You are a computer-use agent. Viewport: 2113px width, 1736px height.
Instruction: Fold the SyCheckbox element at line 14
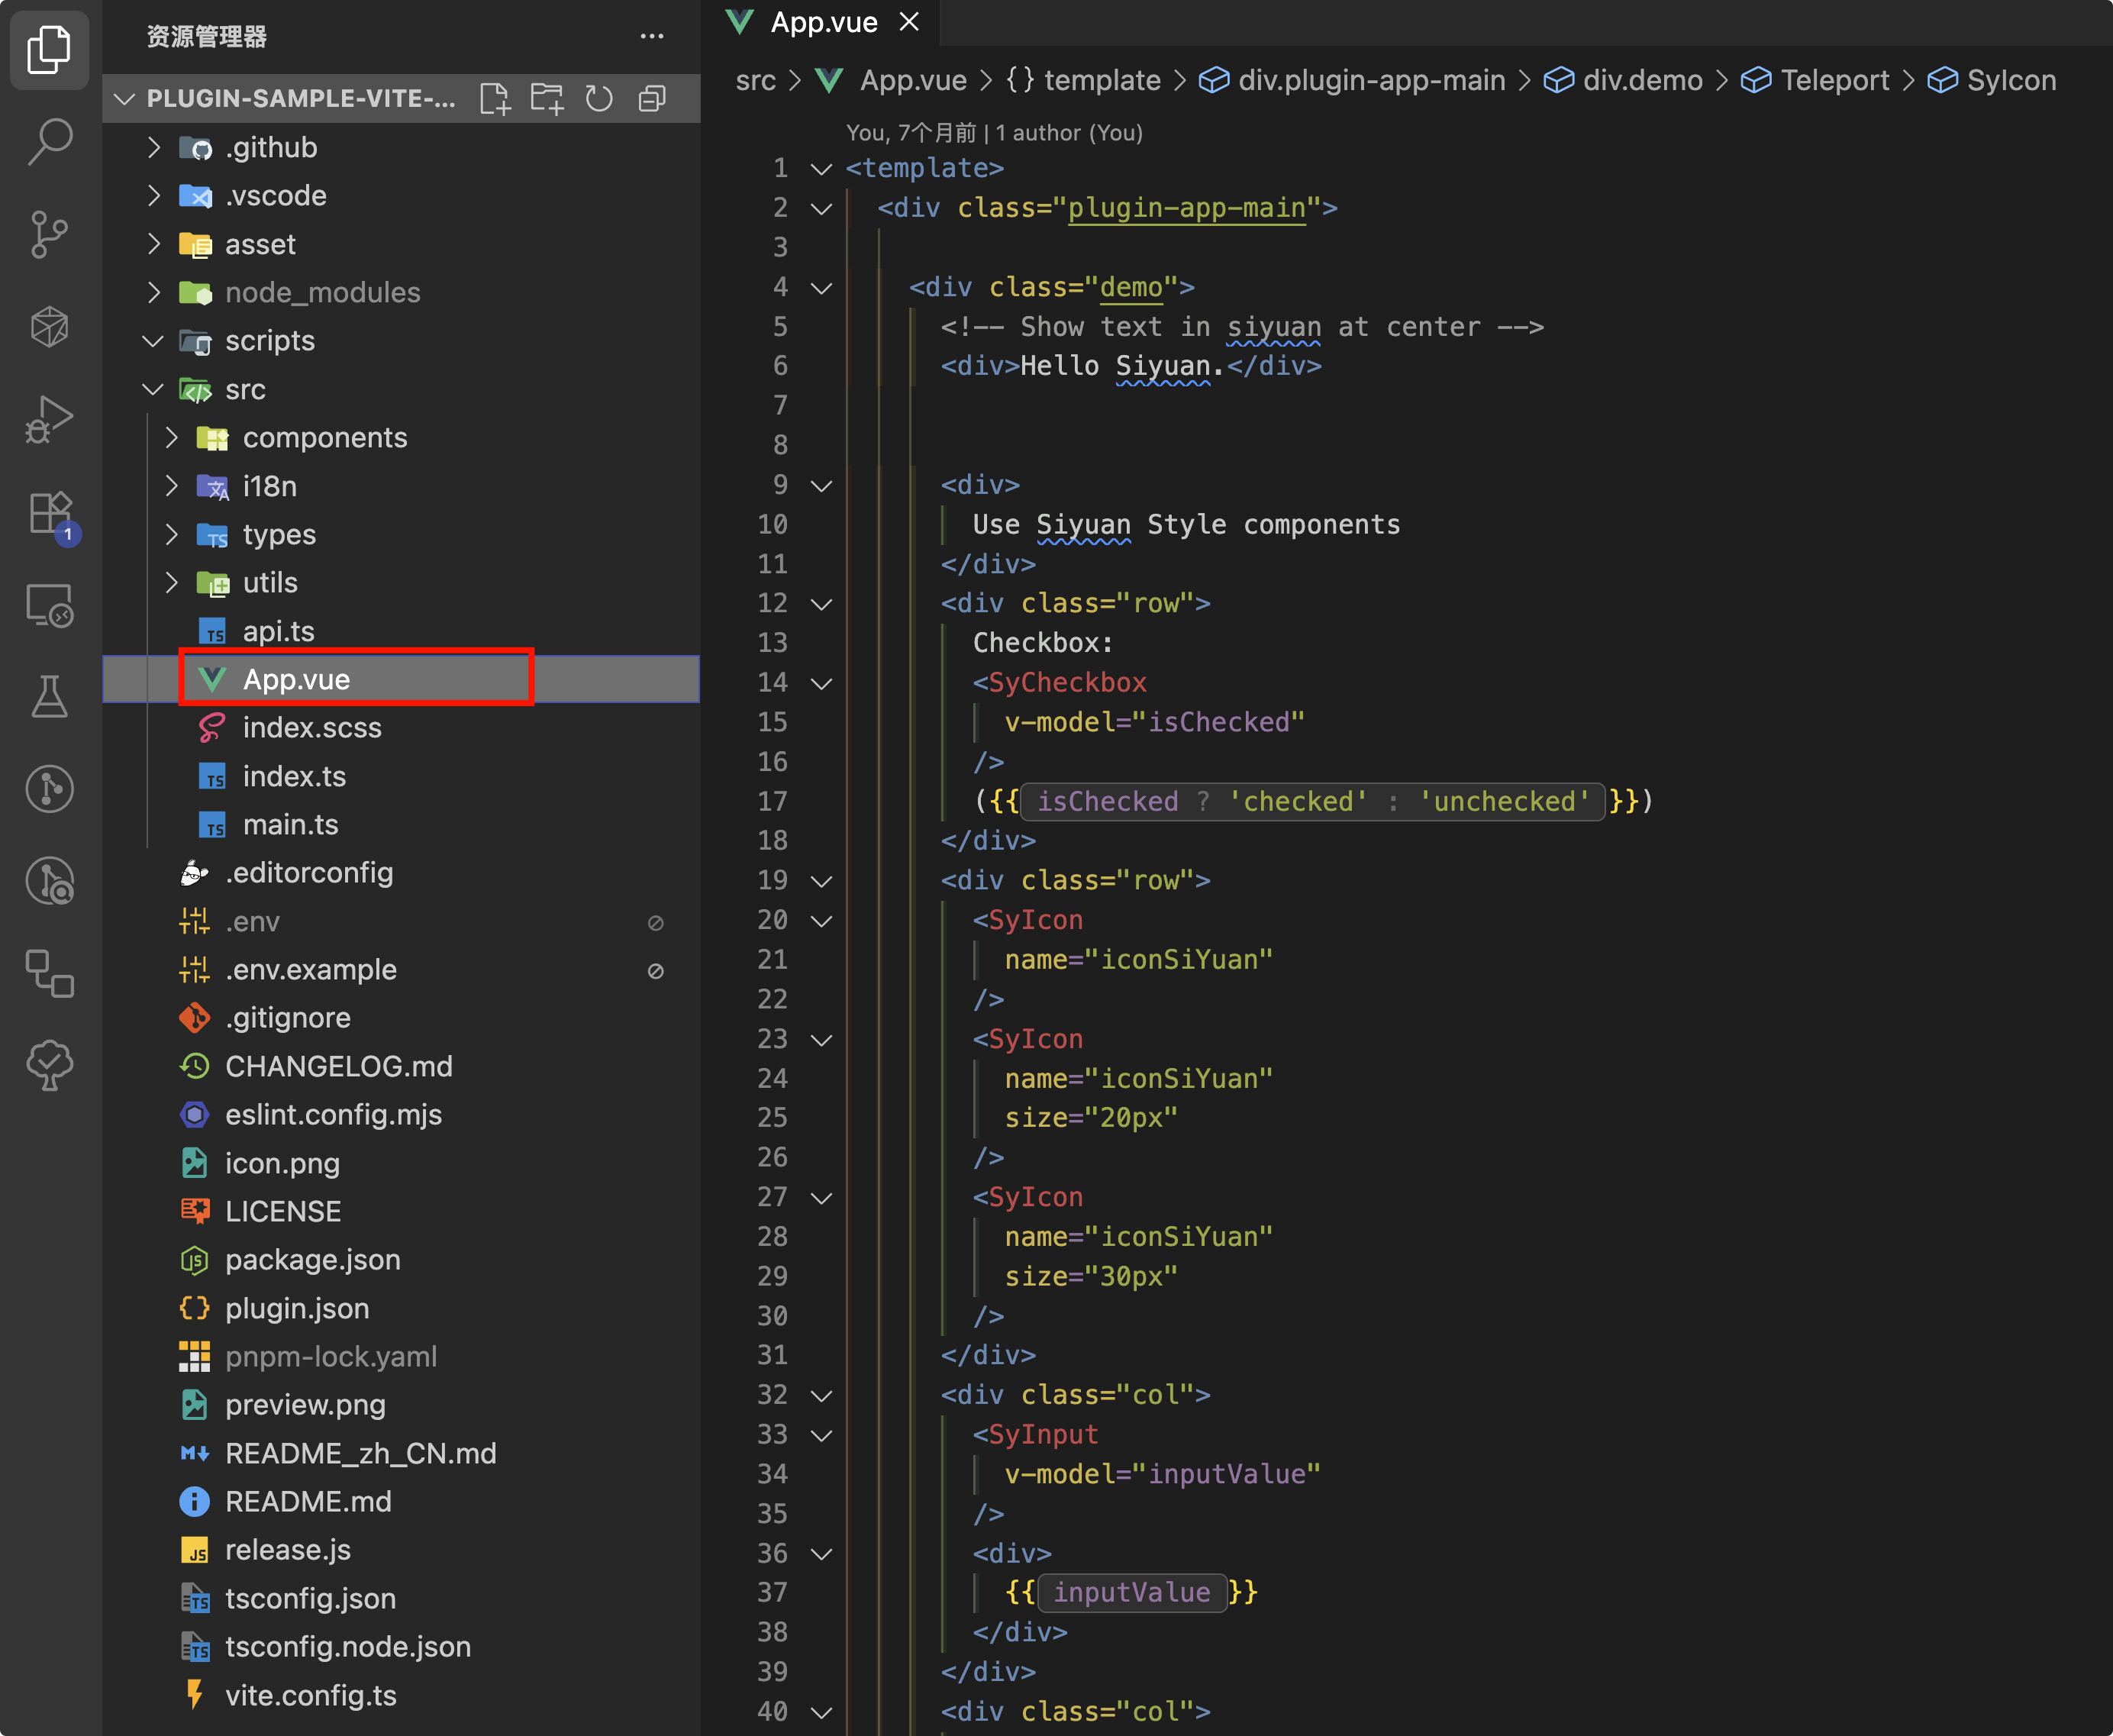(821, 684)
